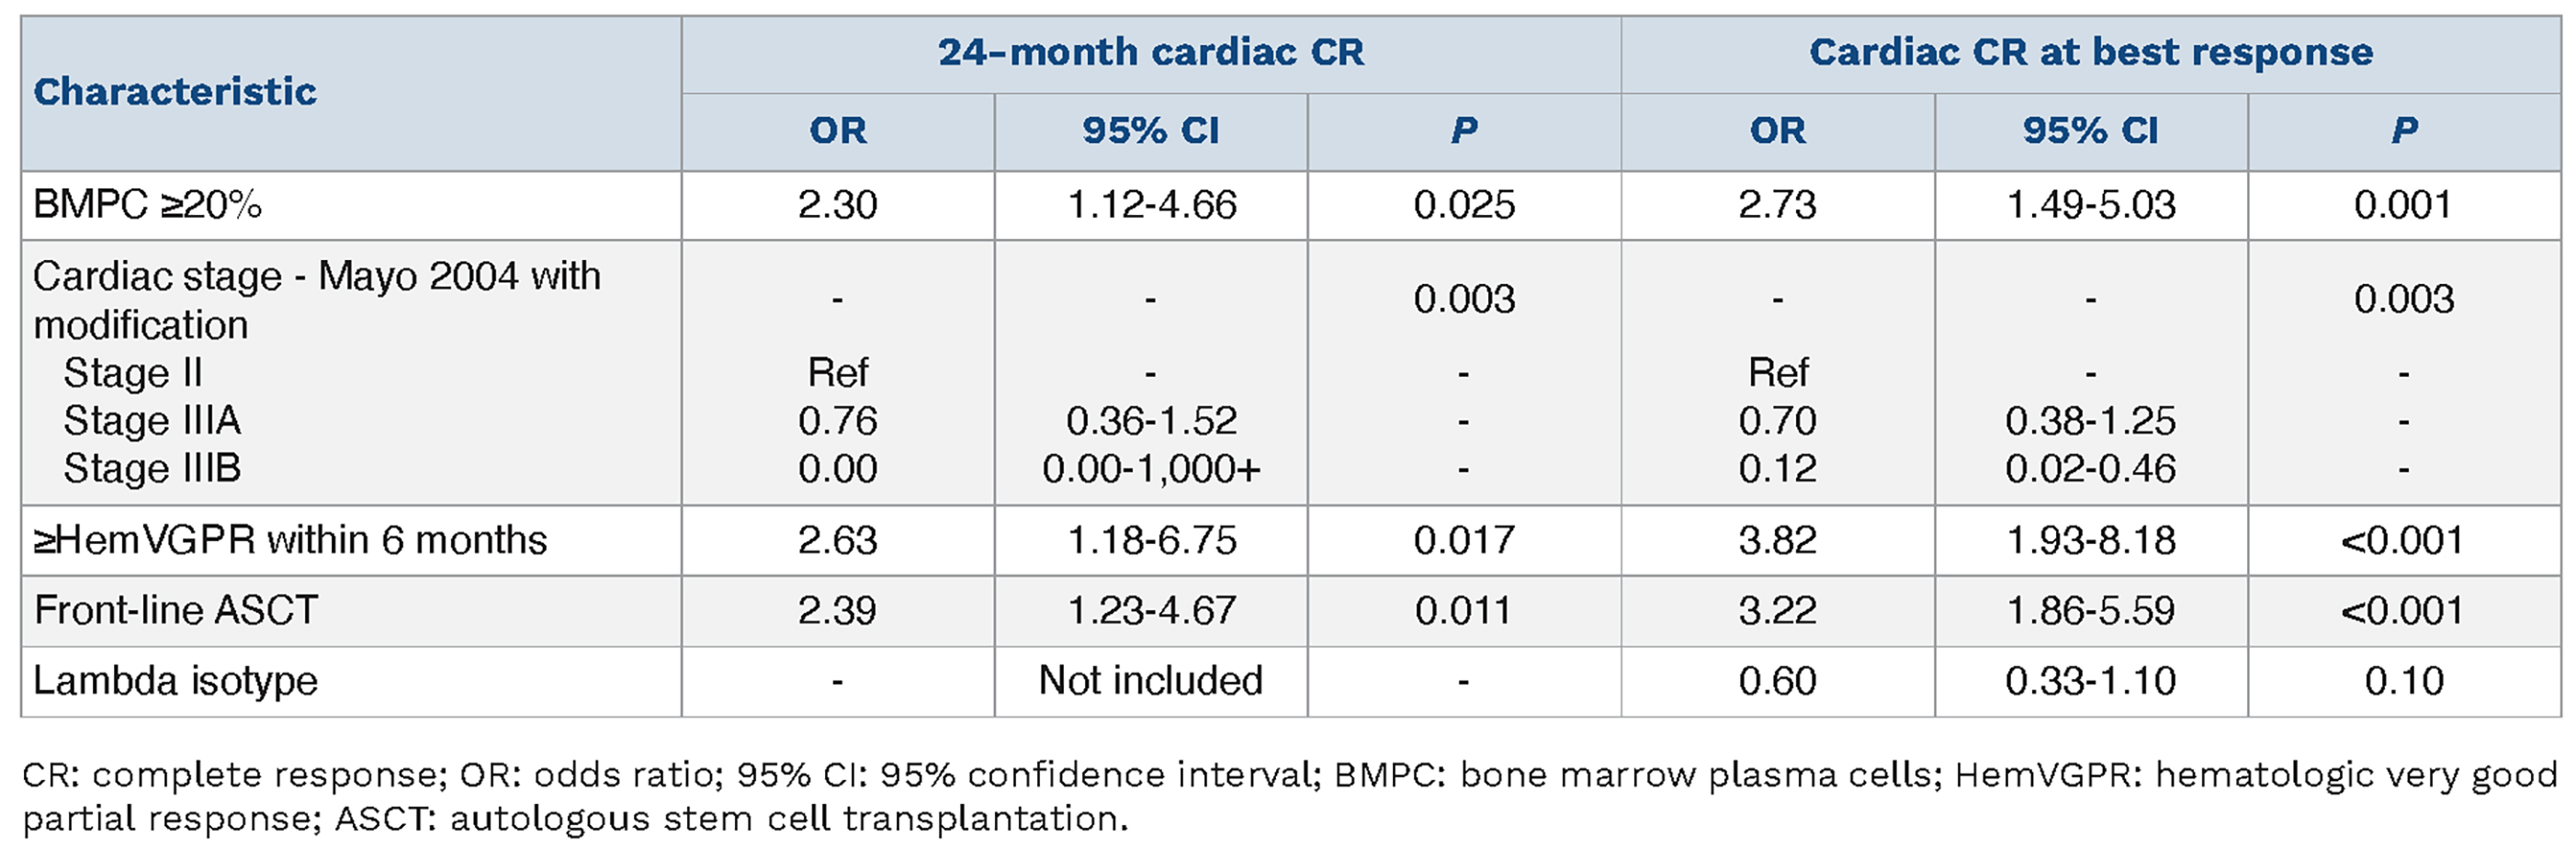
Task: Click the 'Stage IIIA' row label
Action: coord(152,421)
